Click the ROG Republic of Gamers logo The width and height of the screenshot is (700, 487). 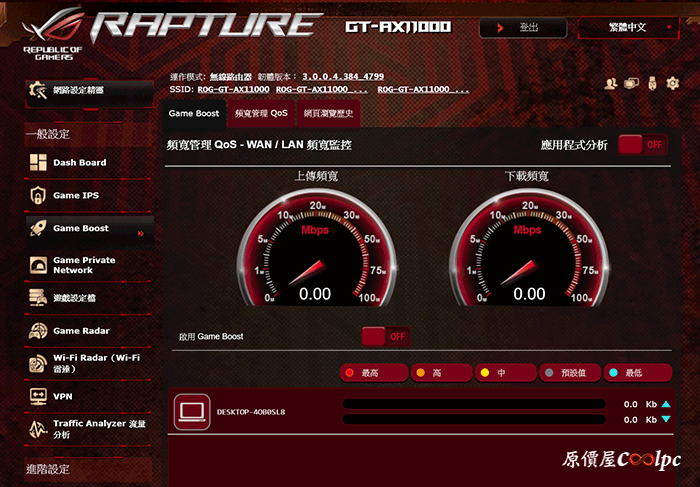[53, 35]
